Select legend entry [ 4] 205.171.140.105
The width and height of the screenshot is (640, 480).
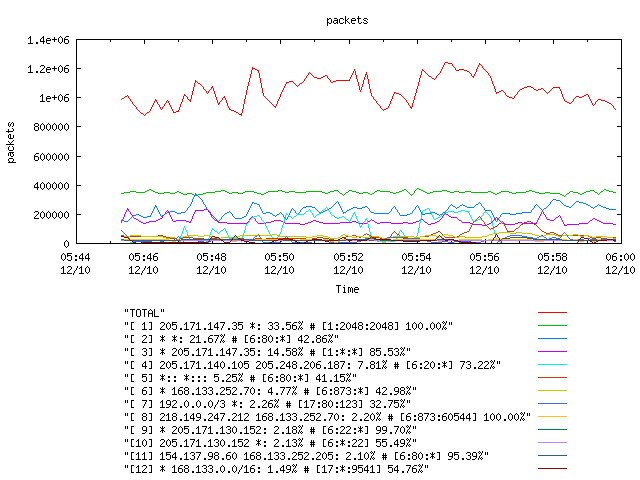(312, 365)
